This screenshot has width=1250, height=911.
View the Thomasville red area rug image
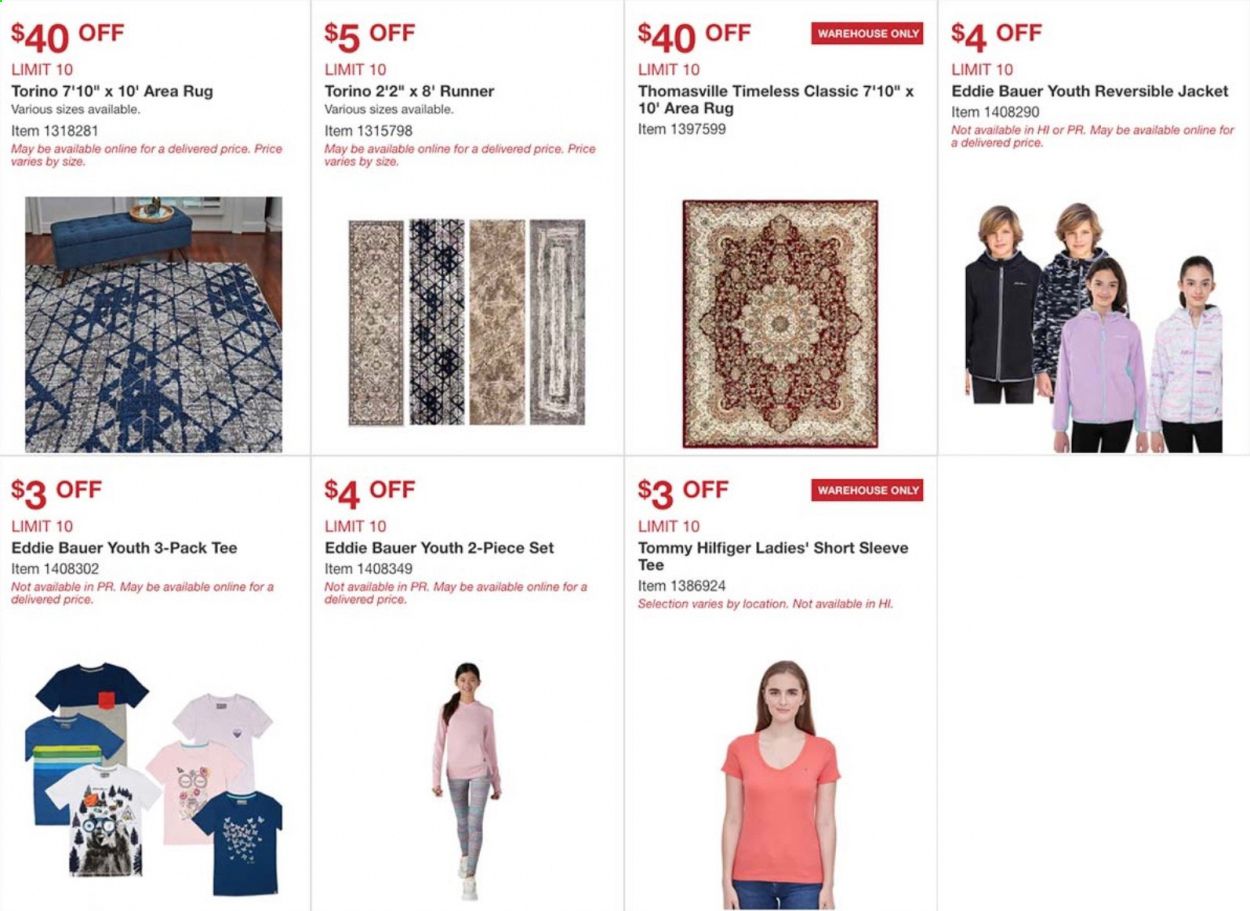[x=780, y=323]
